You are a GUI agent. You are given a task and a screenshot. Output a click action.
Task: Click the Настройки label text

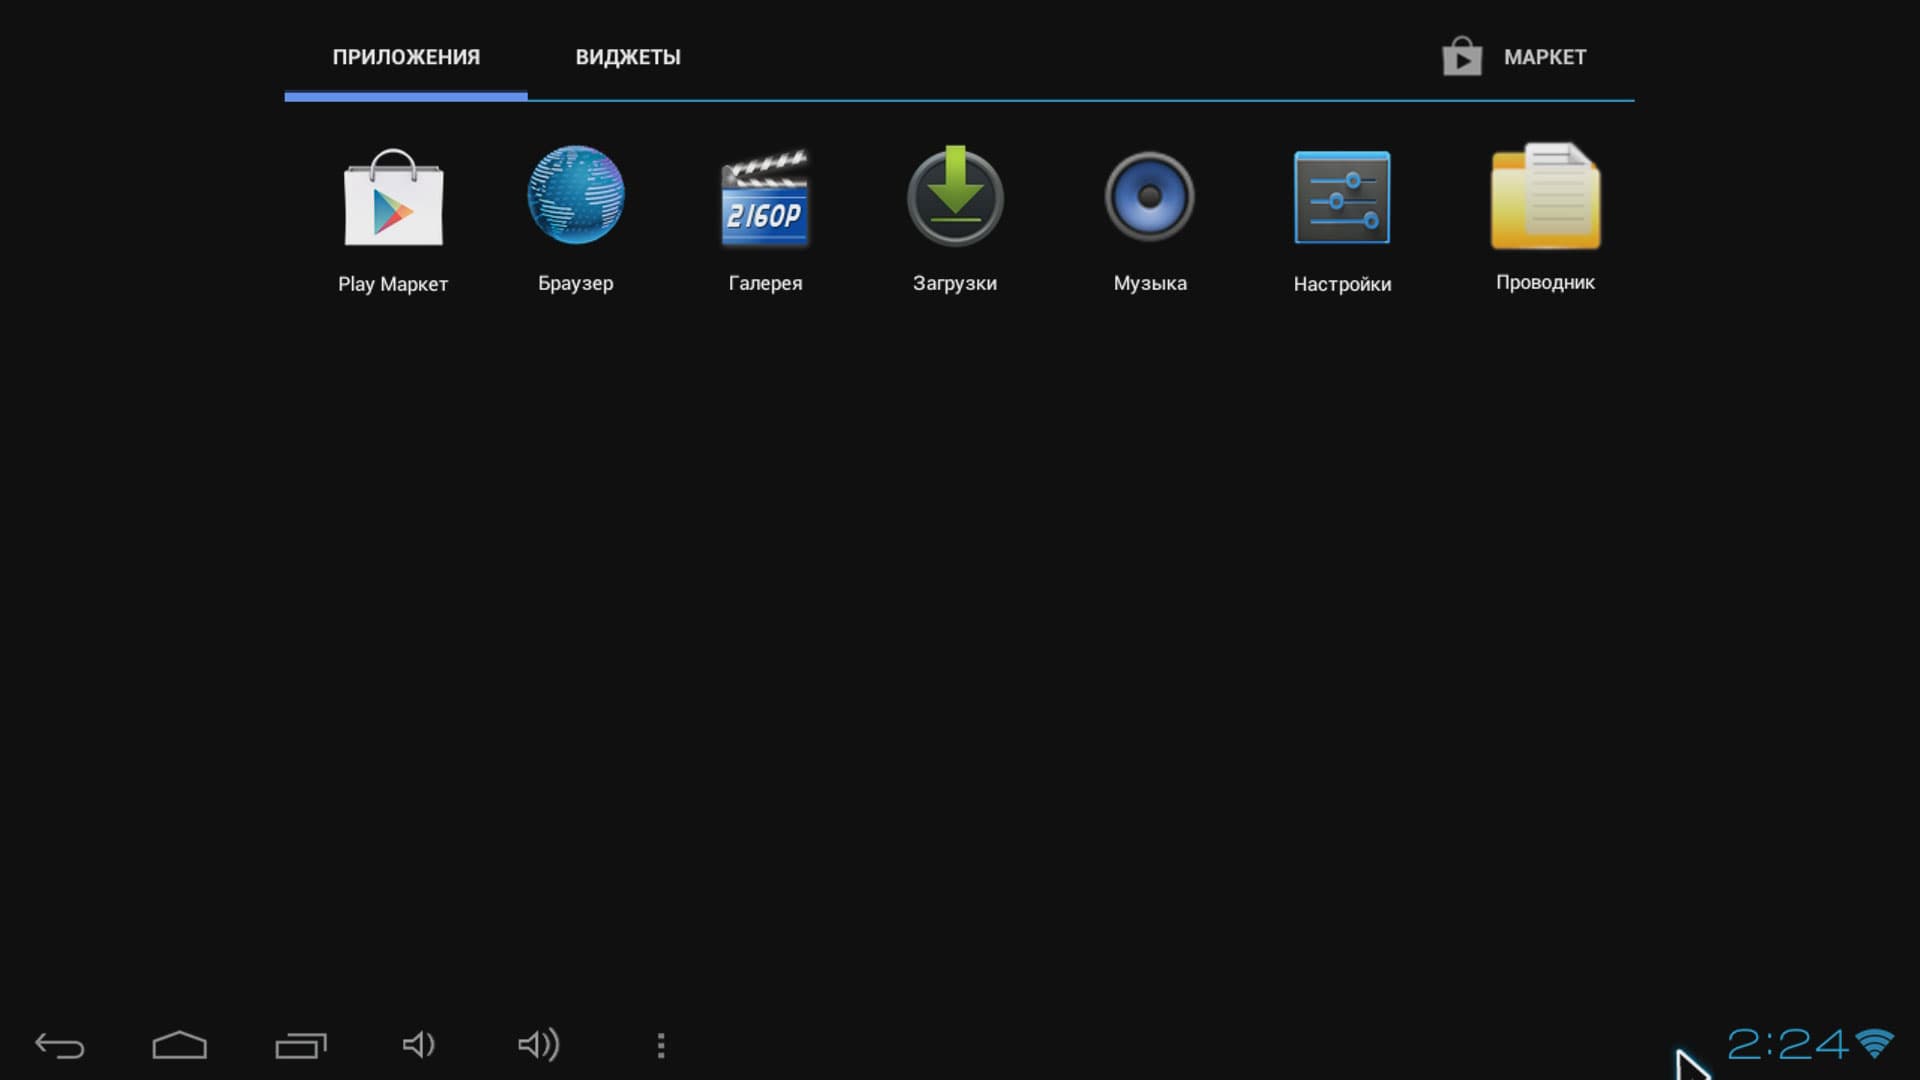(1342, 284)
